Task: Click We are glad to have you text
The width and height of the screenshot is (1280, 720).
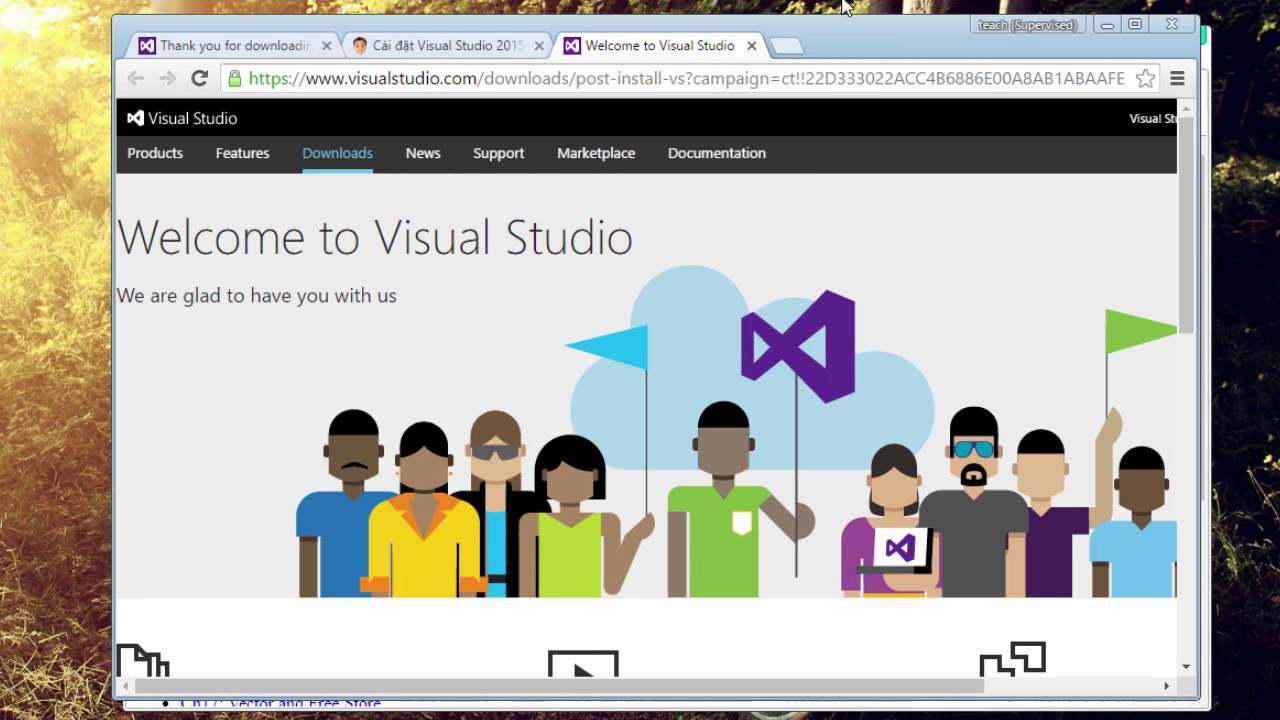Action: pos(257,295)
